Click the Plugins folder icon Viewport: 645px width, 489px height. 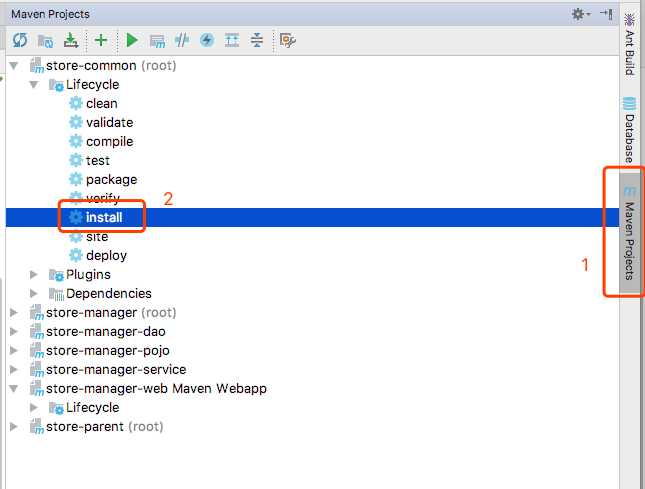click(x=56, y=275)
